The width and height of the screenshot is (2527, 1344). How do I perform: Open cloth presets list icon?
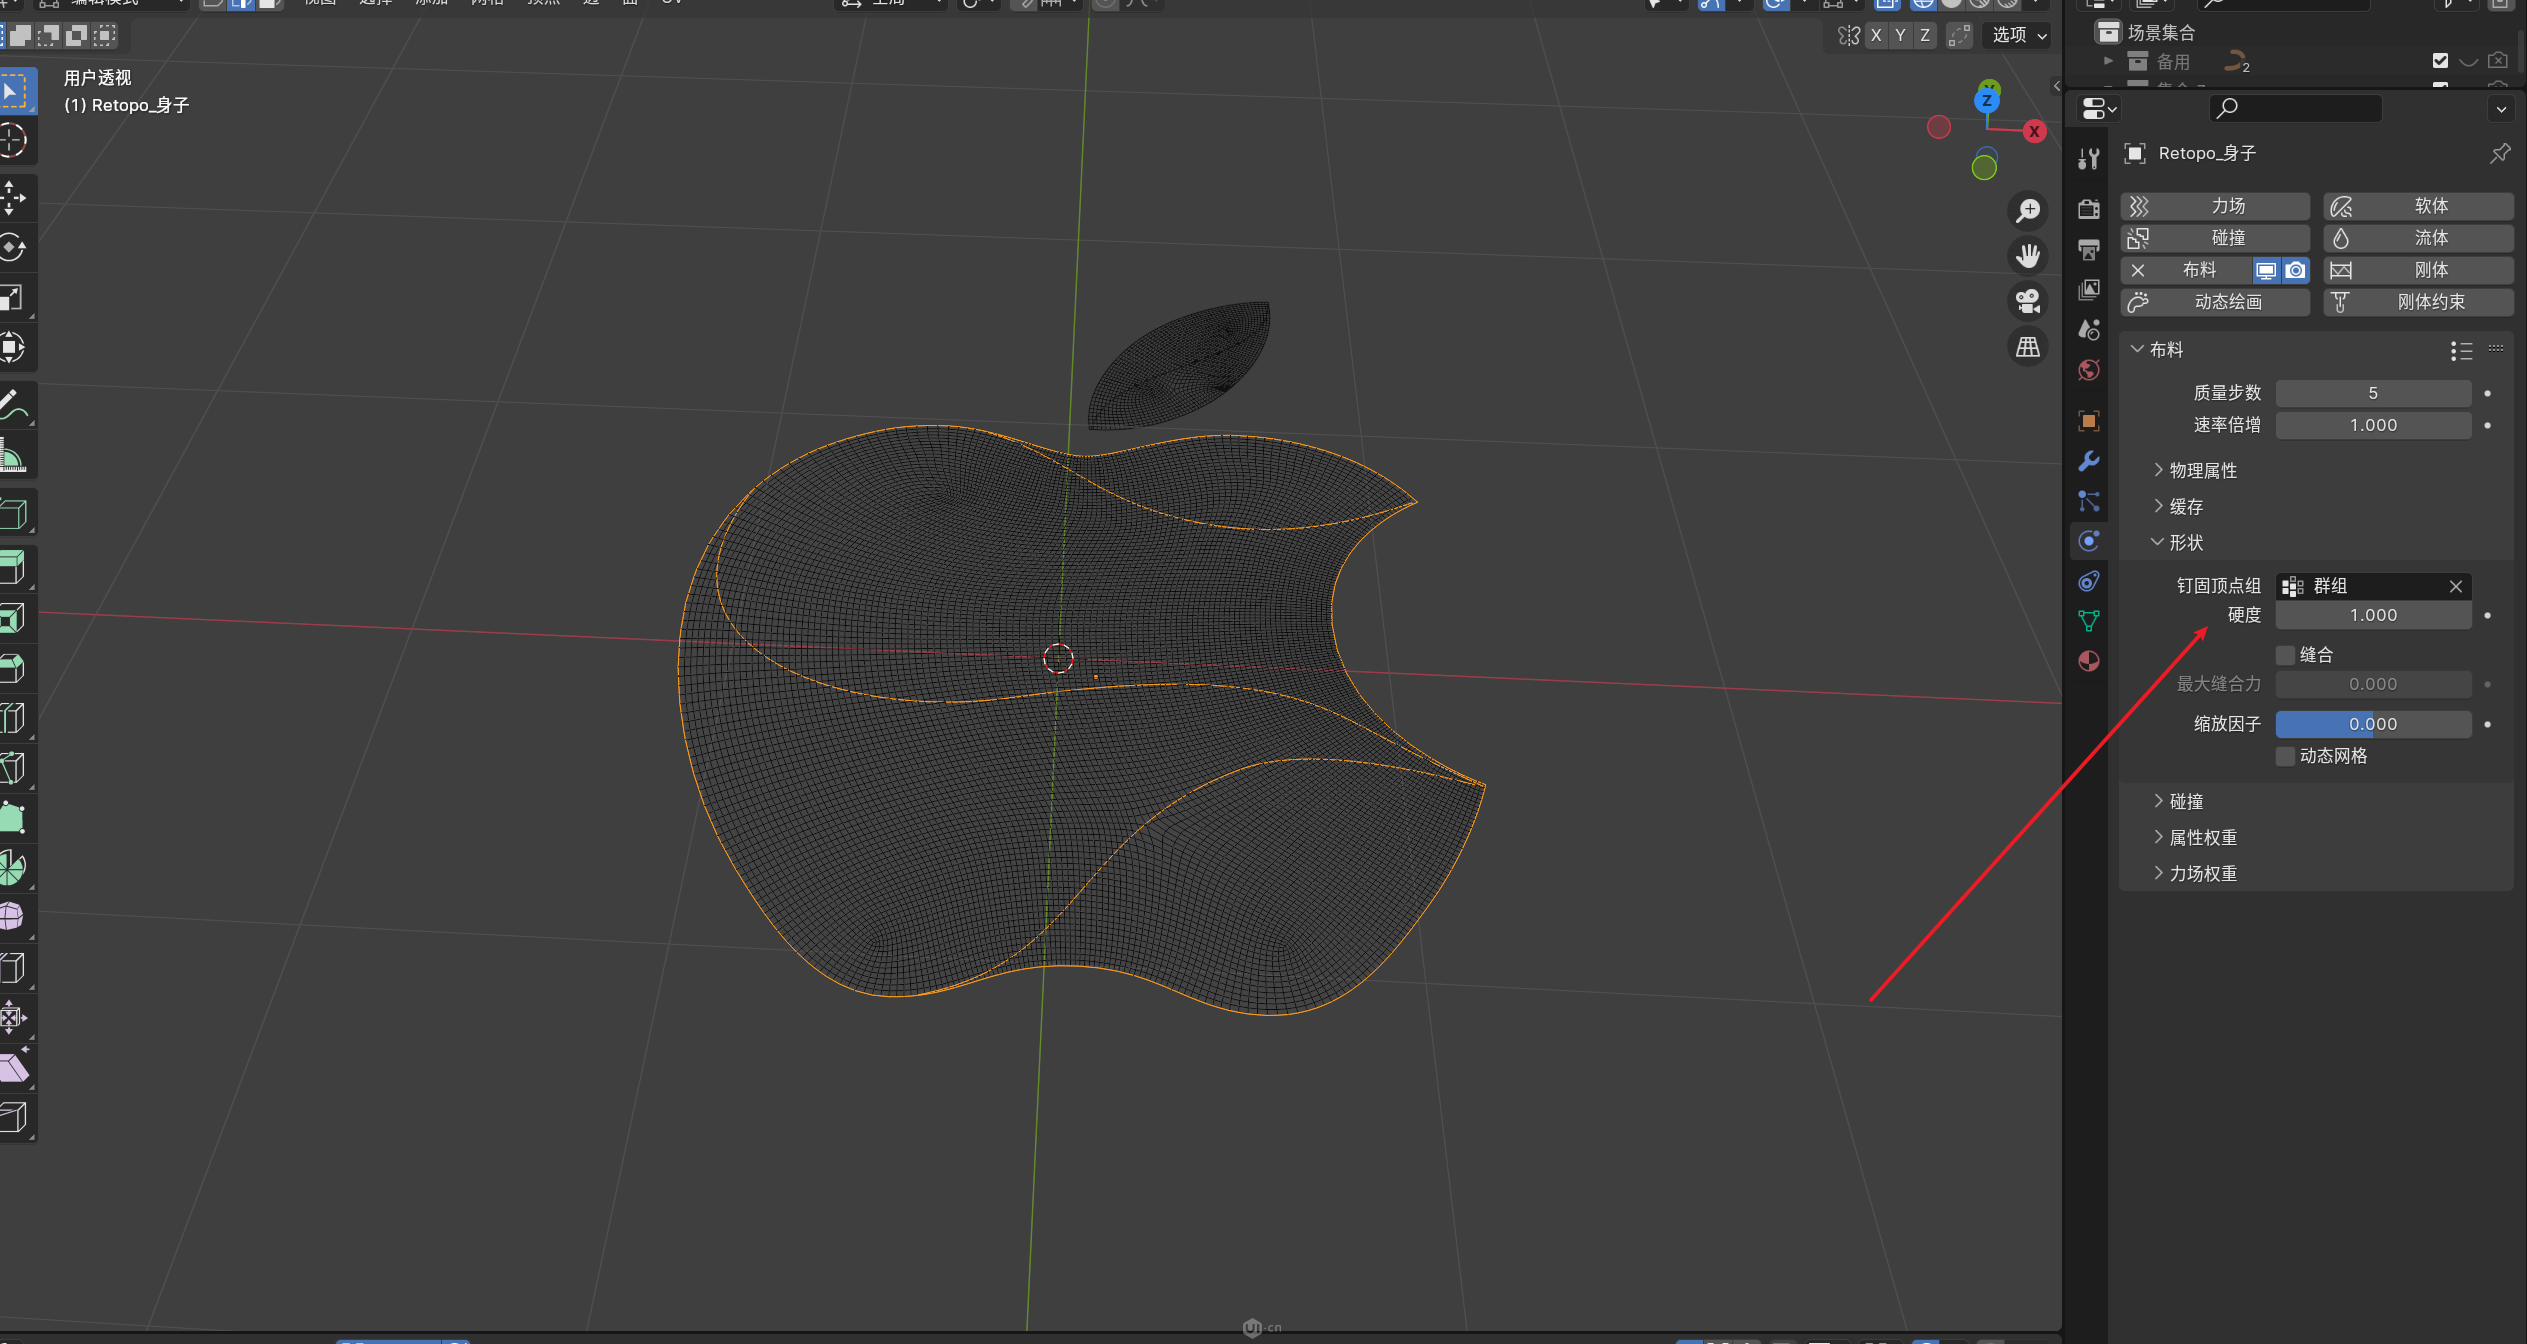pos(2461,350)
